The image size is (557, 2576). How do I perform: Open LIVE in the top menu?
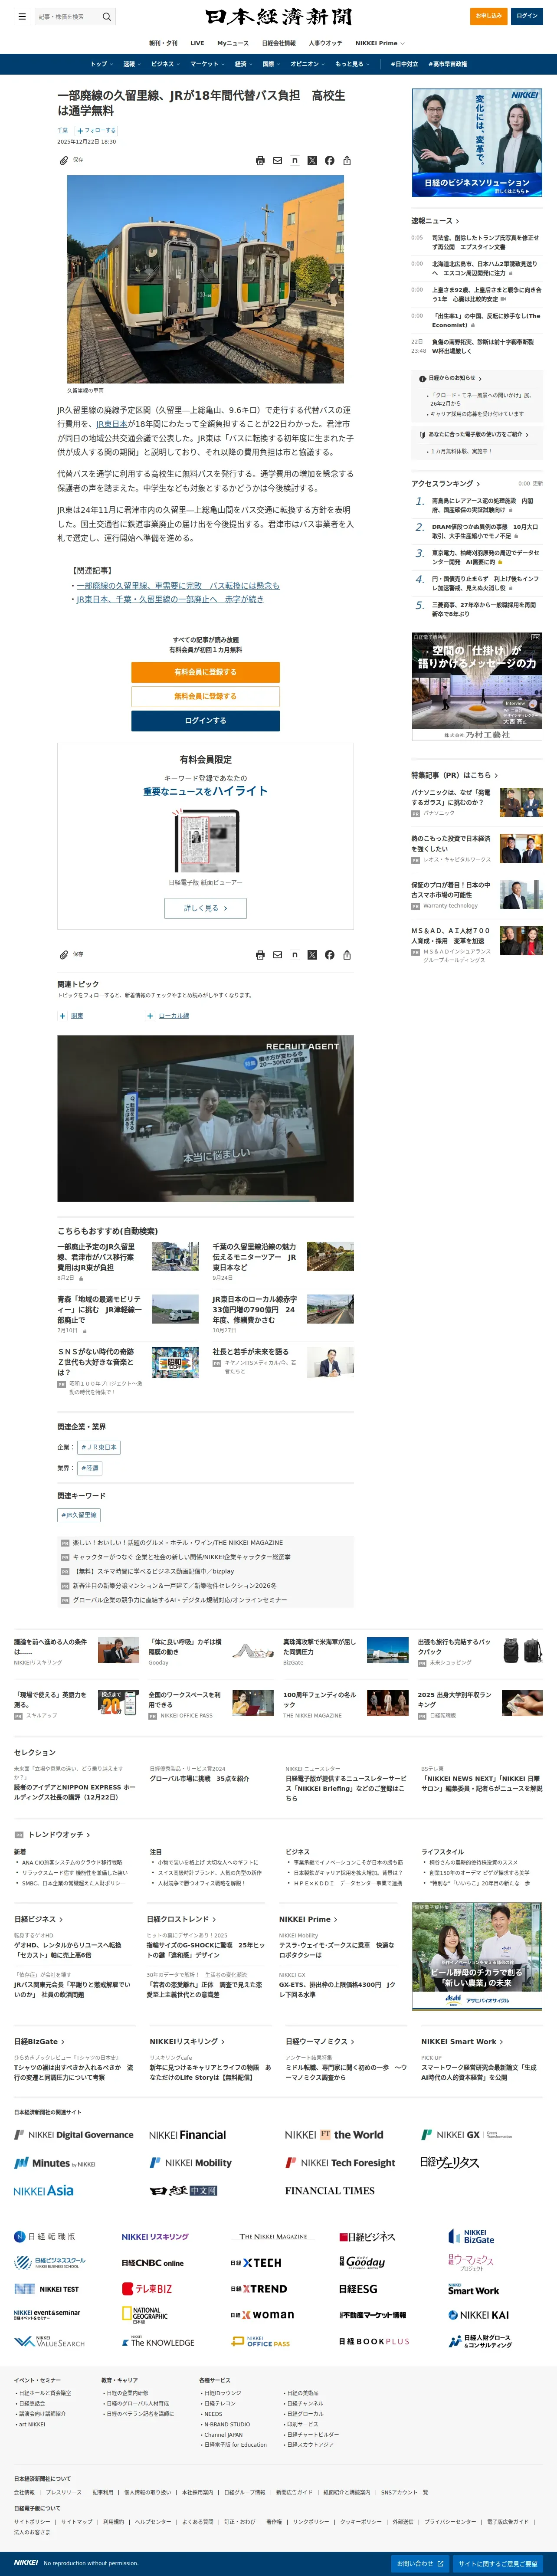click(197, 43)
